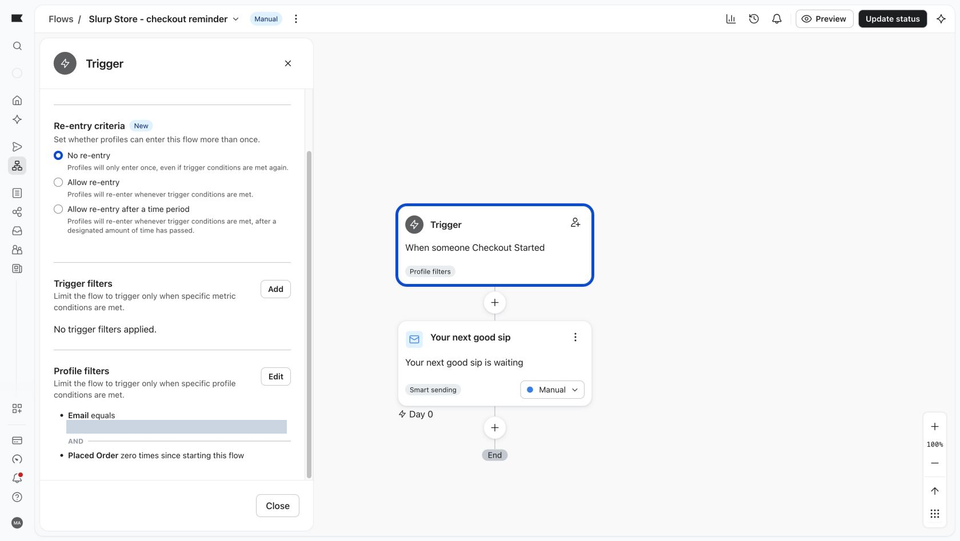Open the Flows icon in sidebar

[17, 166]
